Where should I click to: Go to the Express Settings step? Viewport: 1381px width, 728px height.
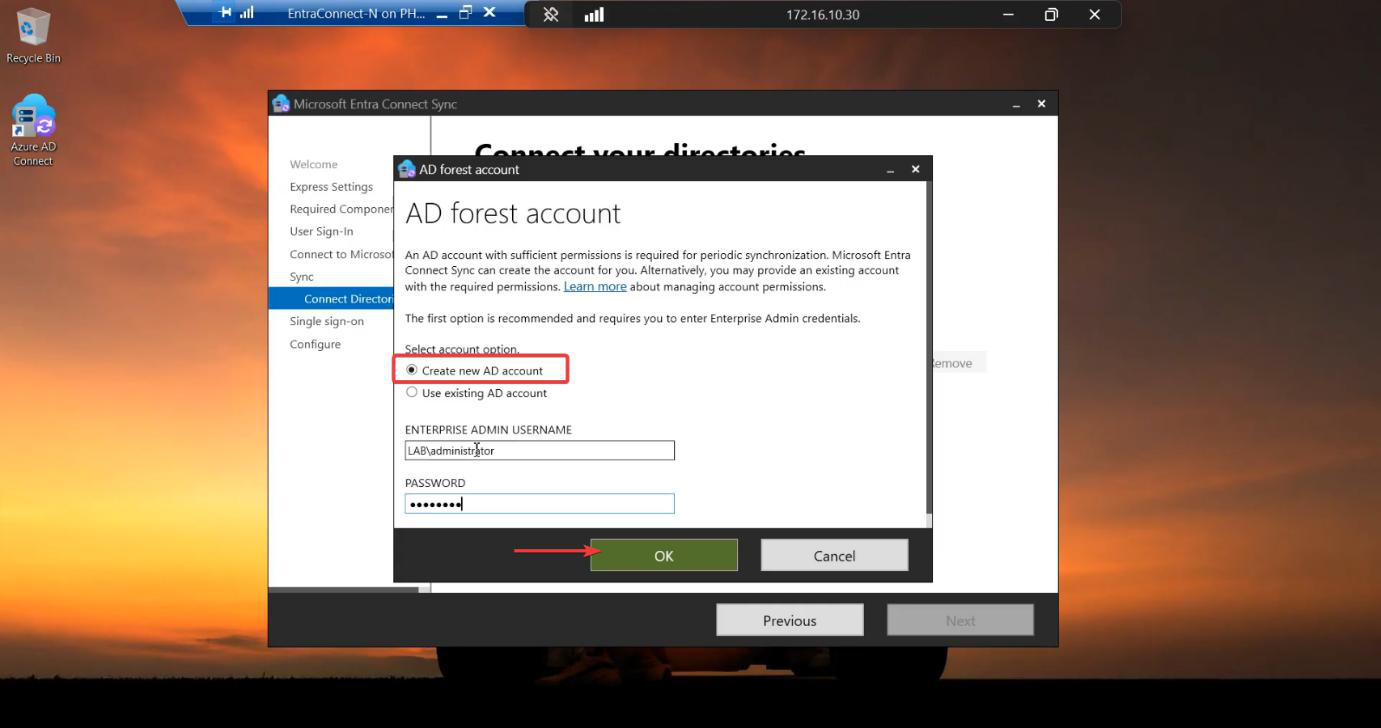click(x=331, y=187)
